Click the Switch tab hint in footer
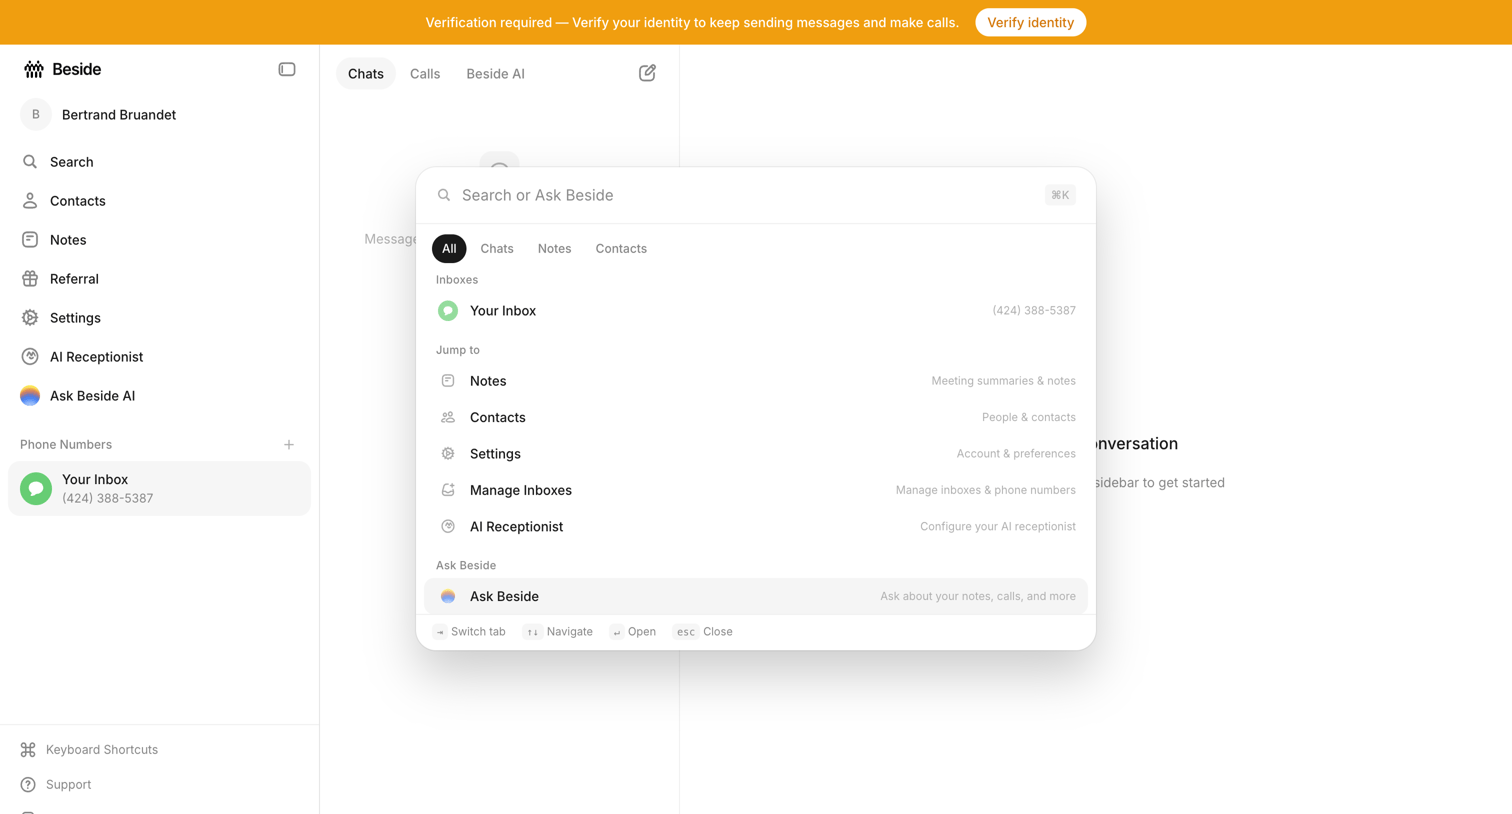Image resolution: width=1512 pixels, height=814 pixels. [x=469, y=632]
